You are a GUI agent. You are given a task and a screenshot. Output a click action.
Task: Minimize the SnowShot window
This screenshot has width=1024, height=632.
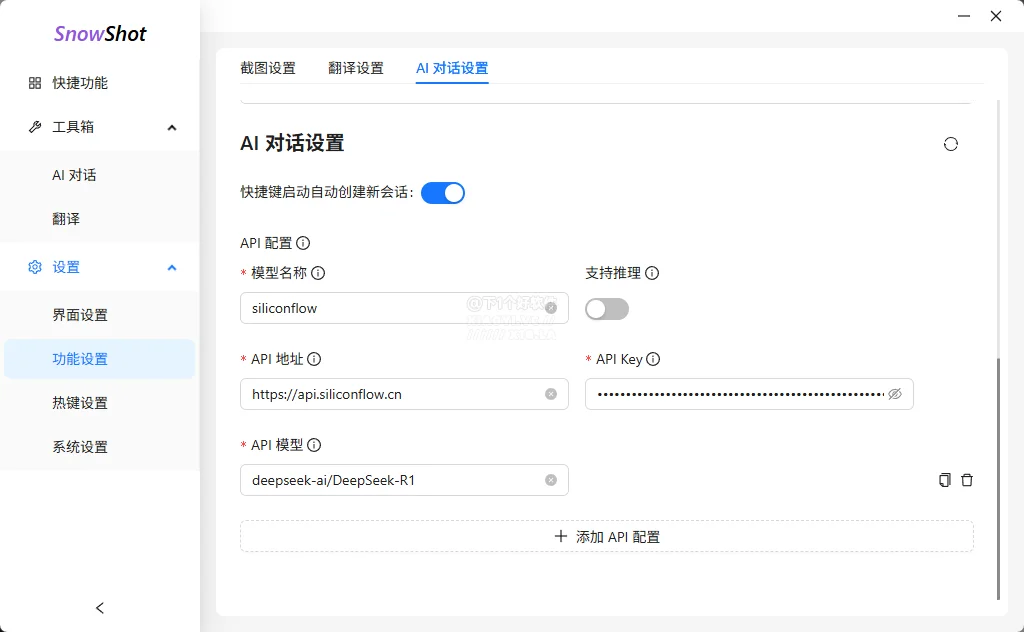(x=964, y=16)
